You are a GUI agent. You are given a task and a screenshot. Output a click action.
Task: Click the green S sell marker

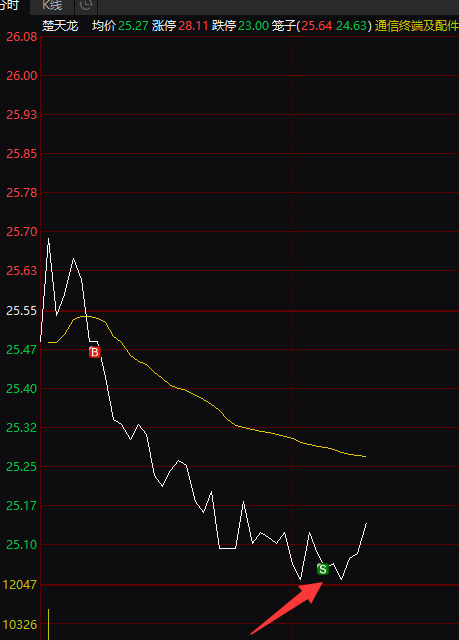pos(322,569)
